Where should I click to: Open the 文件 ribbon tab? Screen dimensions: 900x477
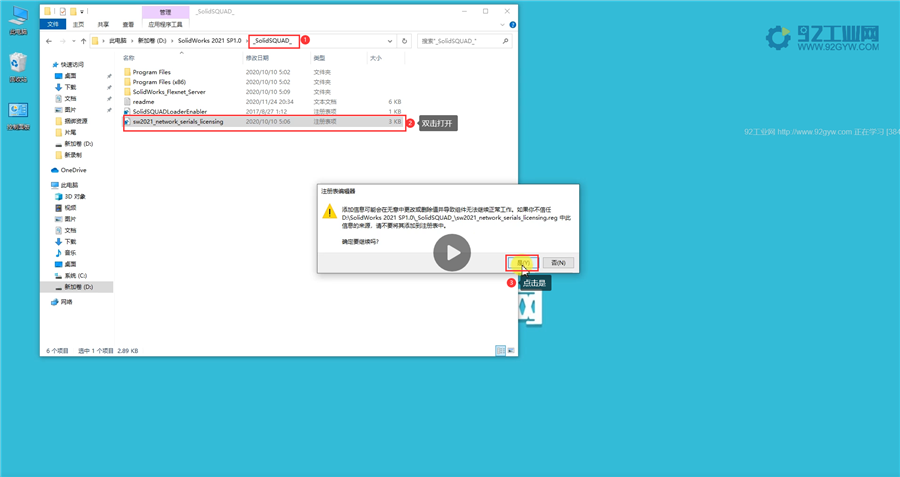click(53, 25)
